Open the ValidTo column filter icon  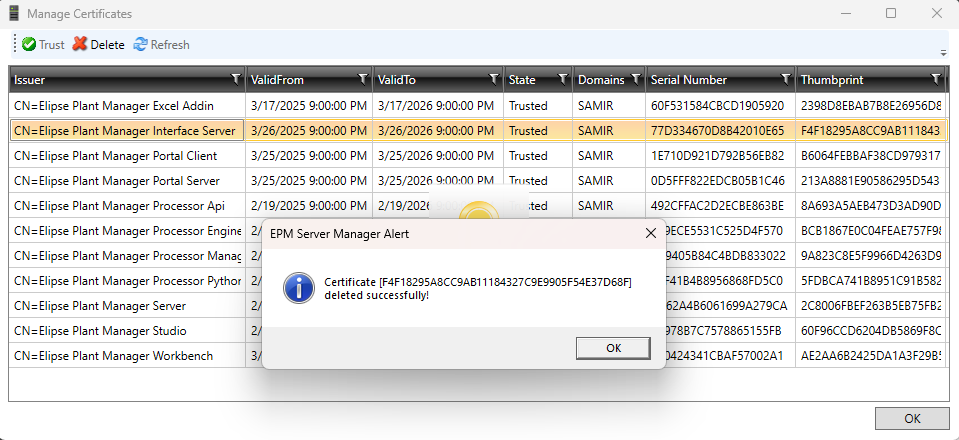click(x=494, y=79)
